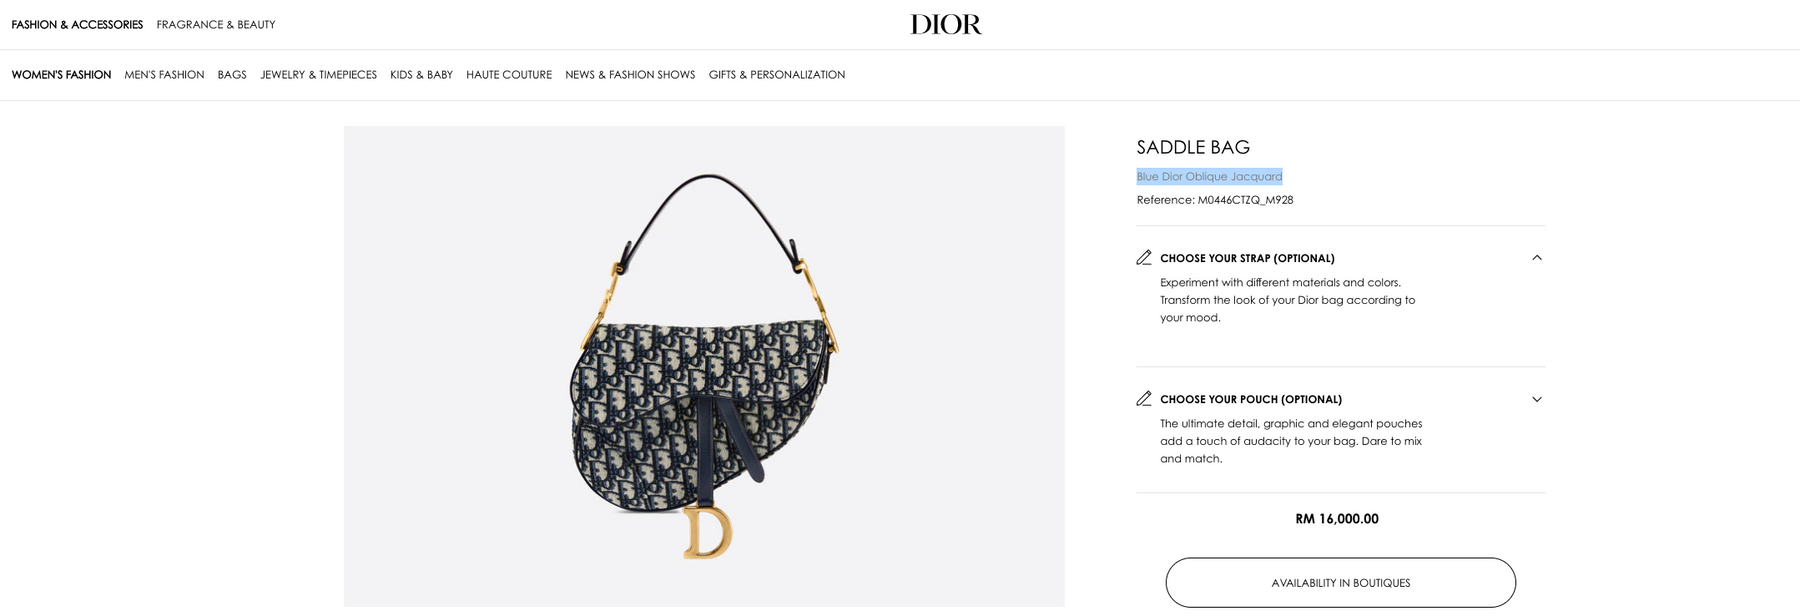The image size is (1800, 616).
Task: Open News & Fashion Shows menu
Action: coord(630,75)
